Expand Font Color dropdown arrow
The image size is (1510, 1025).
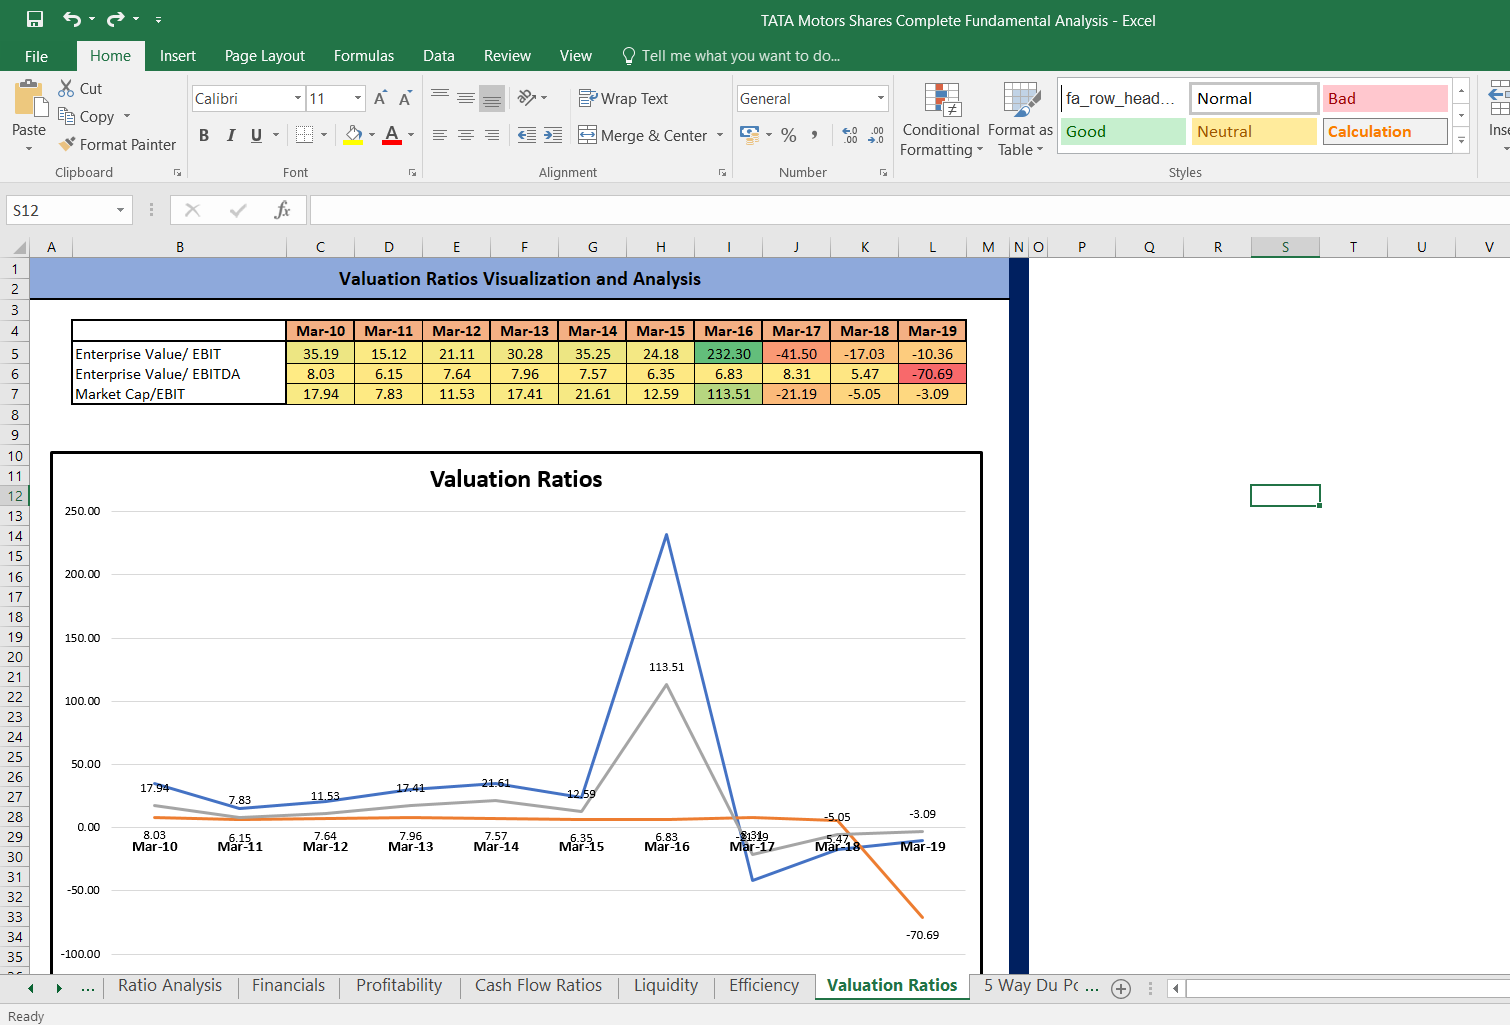pos(411,135)
